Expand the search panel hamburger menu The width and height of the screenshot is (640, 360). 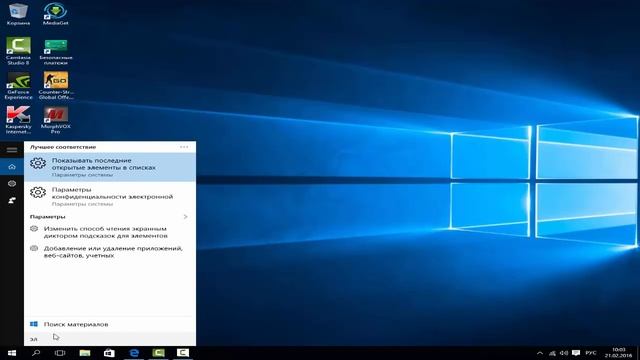click(x=12, y=150)
